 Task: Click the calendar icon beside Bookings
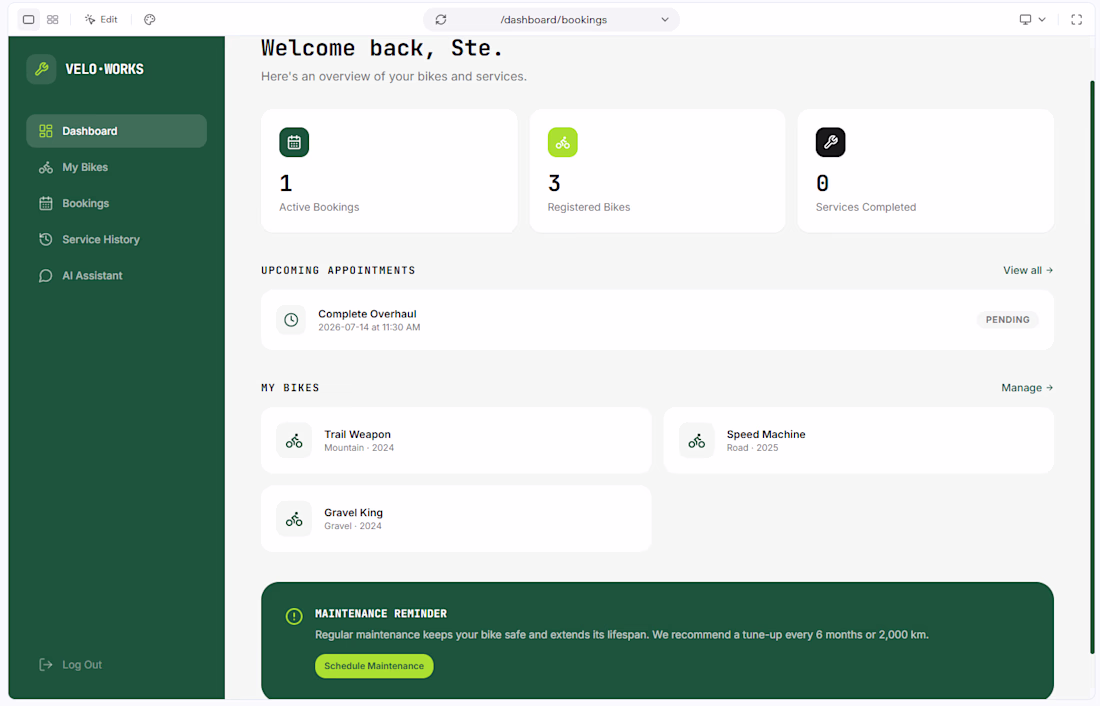46,204
